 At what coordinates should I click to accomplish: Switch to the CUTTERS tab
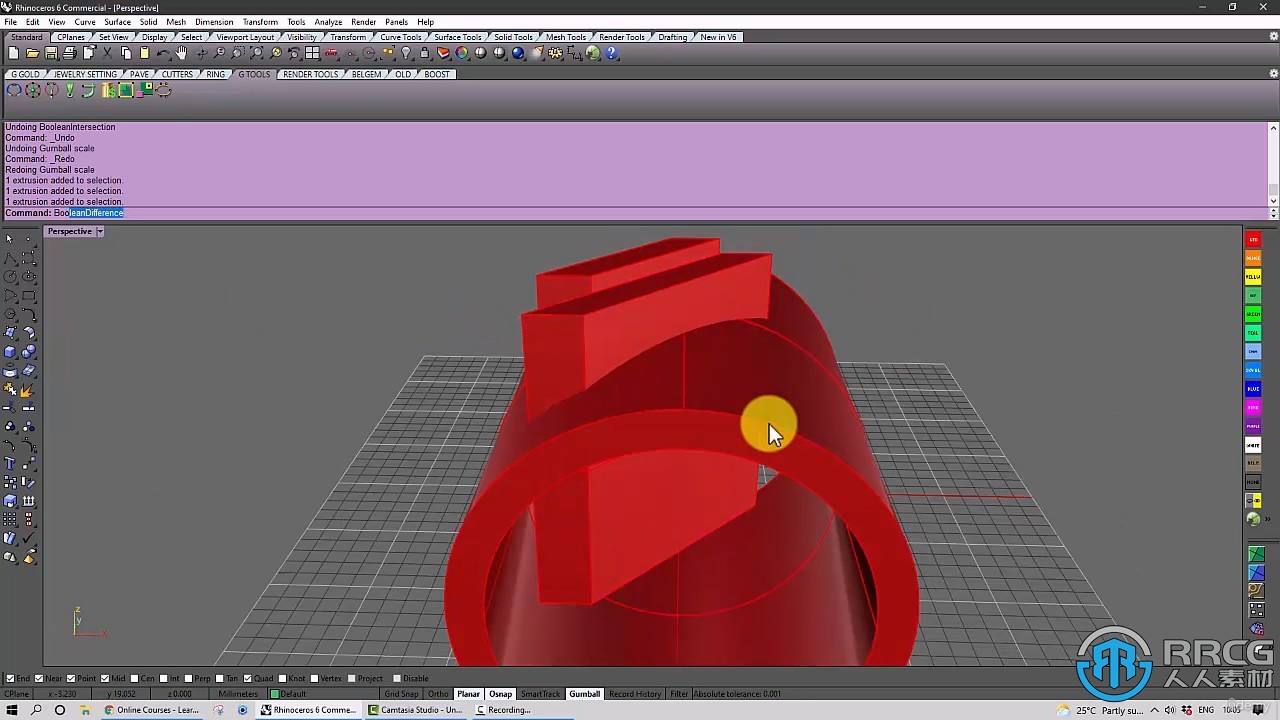pyautogui.click(x=177, y=74)
